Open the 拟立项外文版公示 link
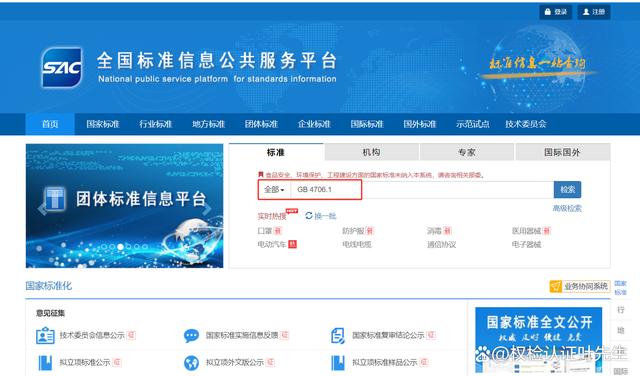This screenshot has height=376, width=640. coord(235,362)
